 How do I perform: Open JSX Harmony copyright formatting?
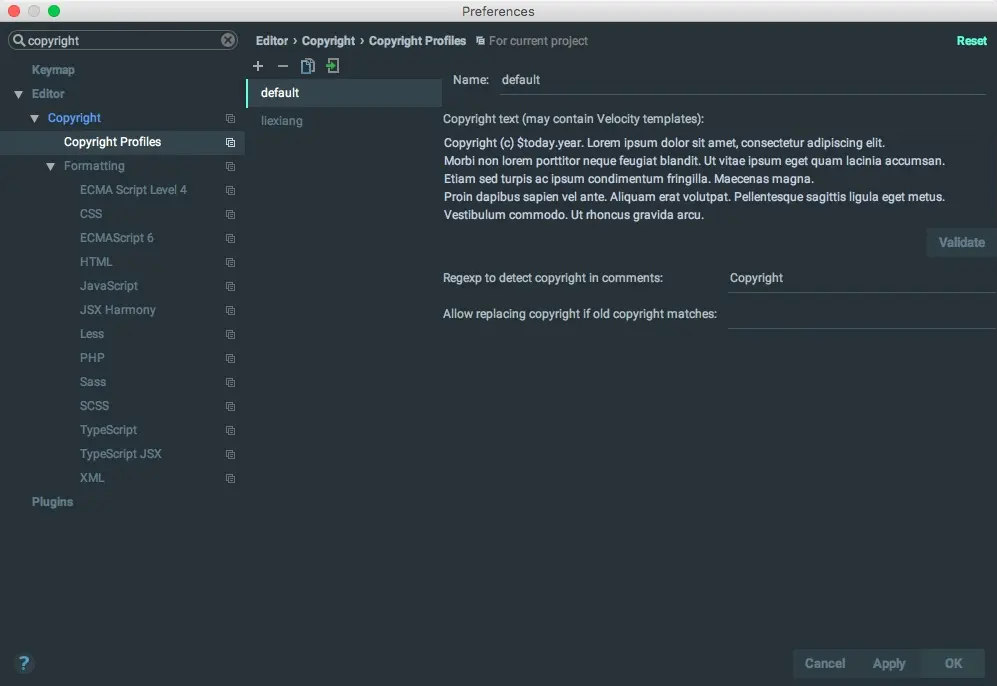point(118,310)
